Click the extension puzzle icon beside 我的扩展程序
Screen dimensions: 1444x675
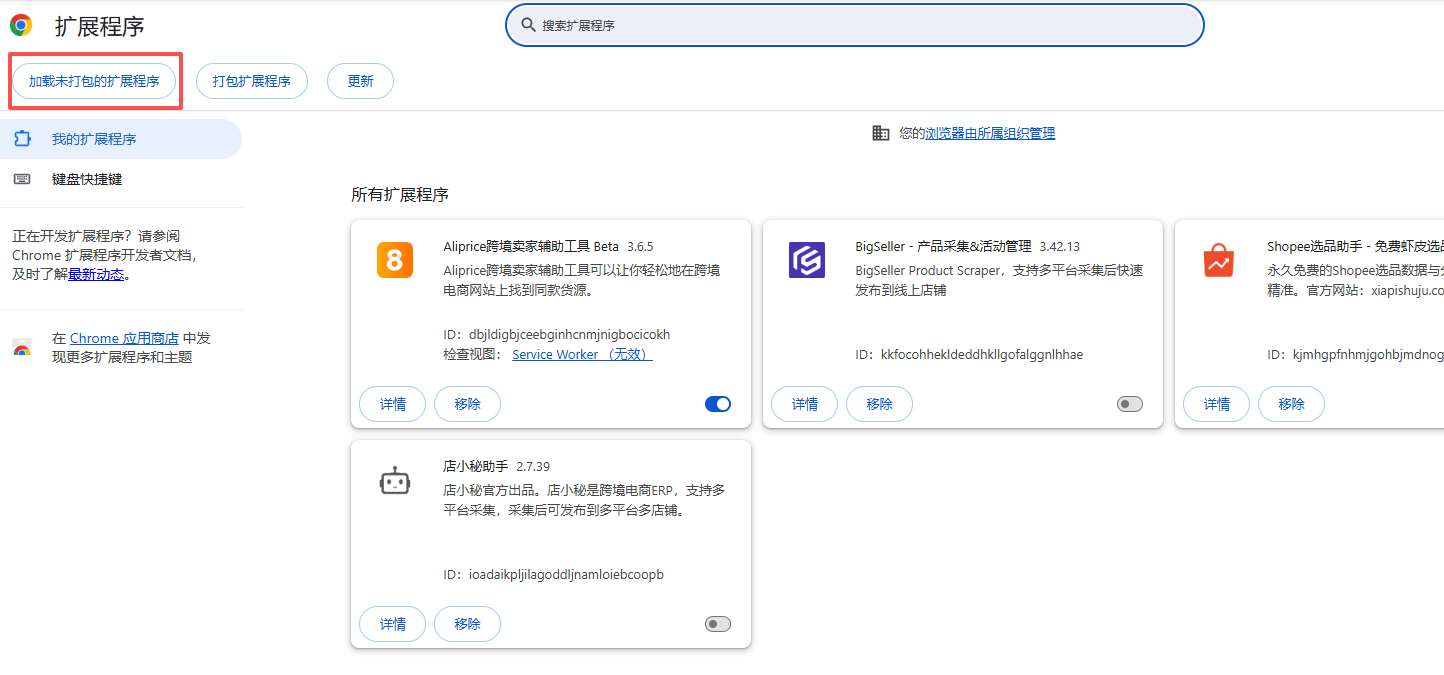click(x=22, y=138)
